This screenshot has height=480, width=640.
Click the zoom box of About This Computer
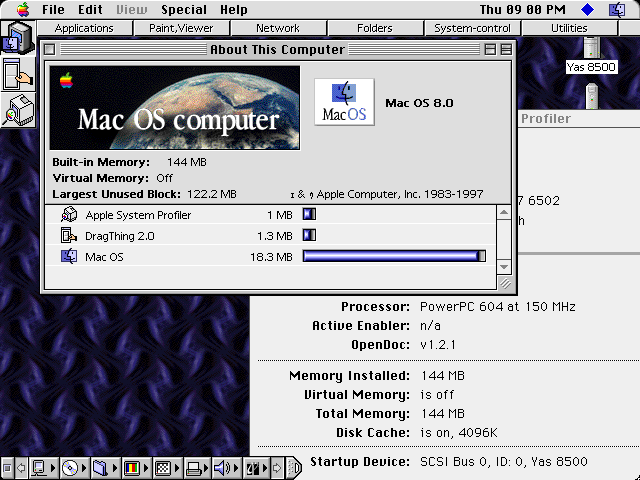pyautogui.click(x=490, y=49)
